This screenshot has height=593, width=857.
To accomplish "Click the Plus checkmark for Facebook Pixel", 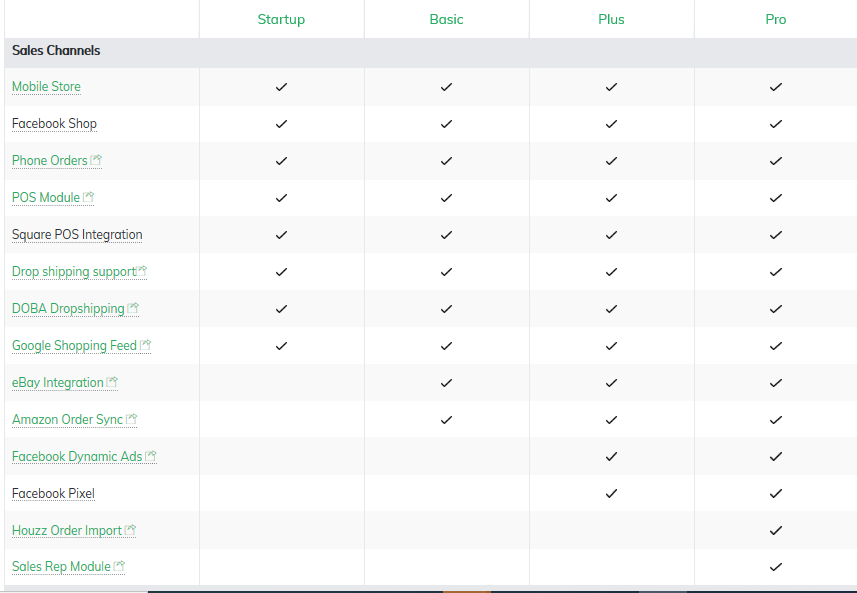I will [x=611, y=493].
